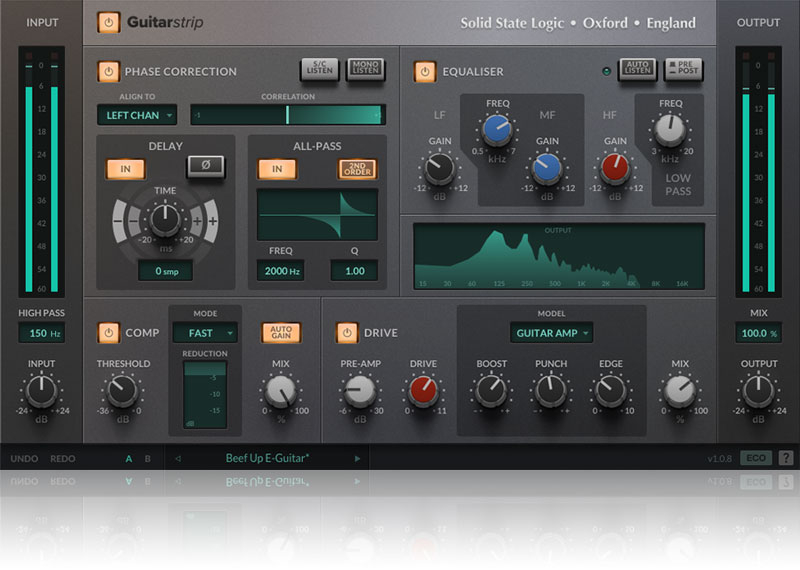Screen dimensions: 800x570
Task: Click the delay 0 smp value field
Action: (166, 271)
